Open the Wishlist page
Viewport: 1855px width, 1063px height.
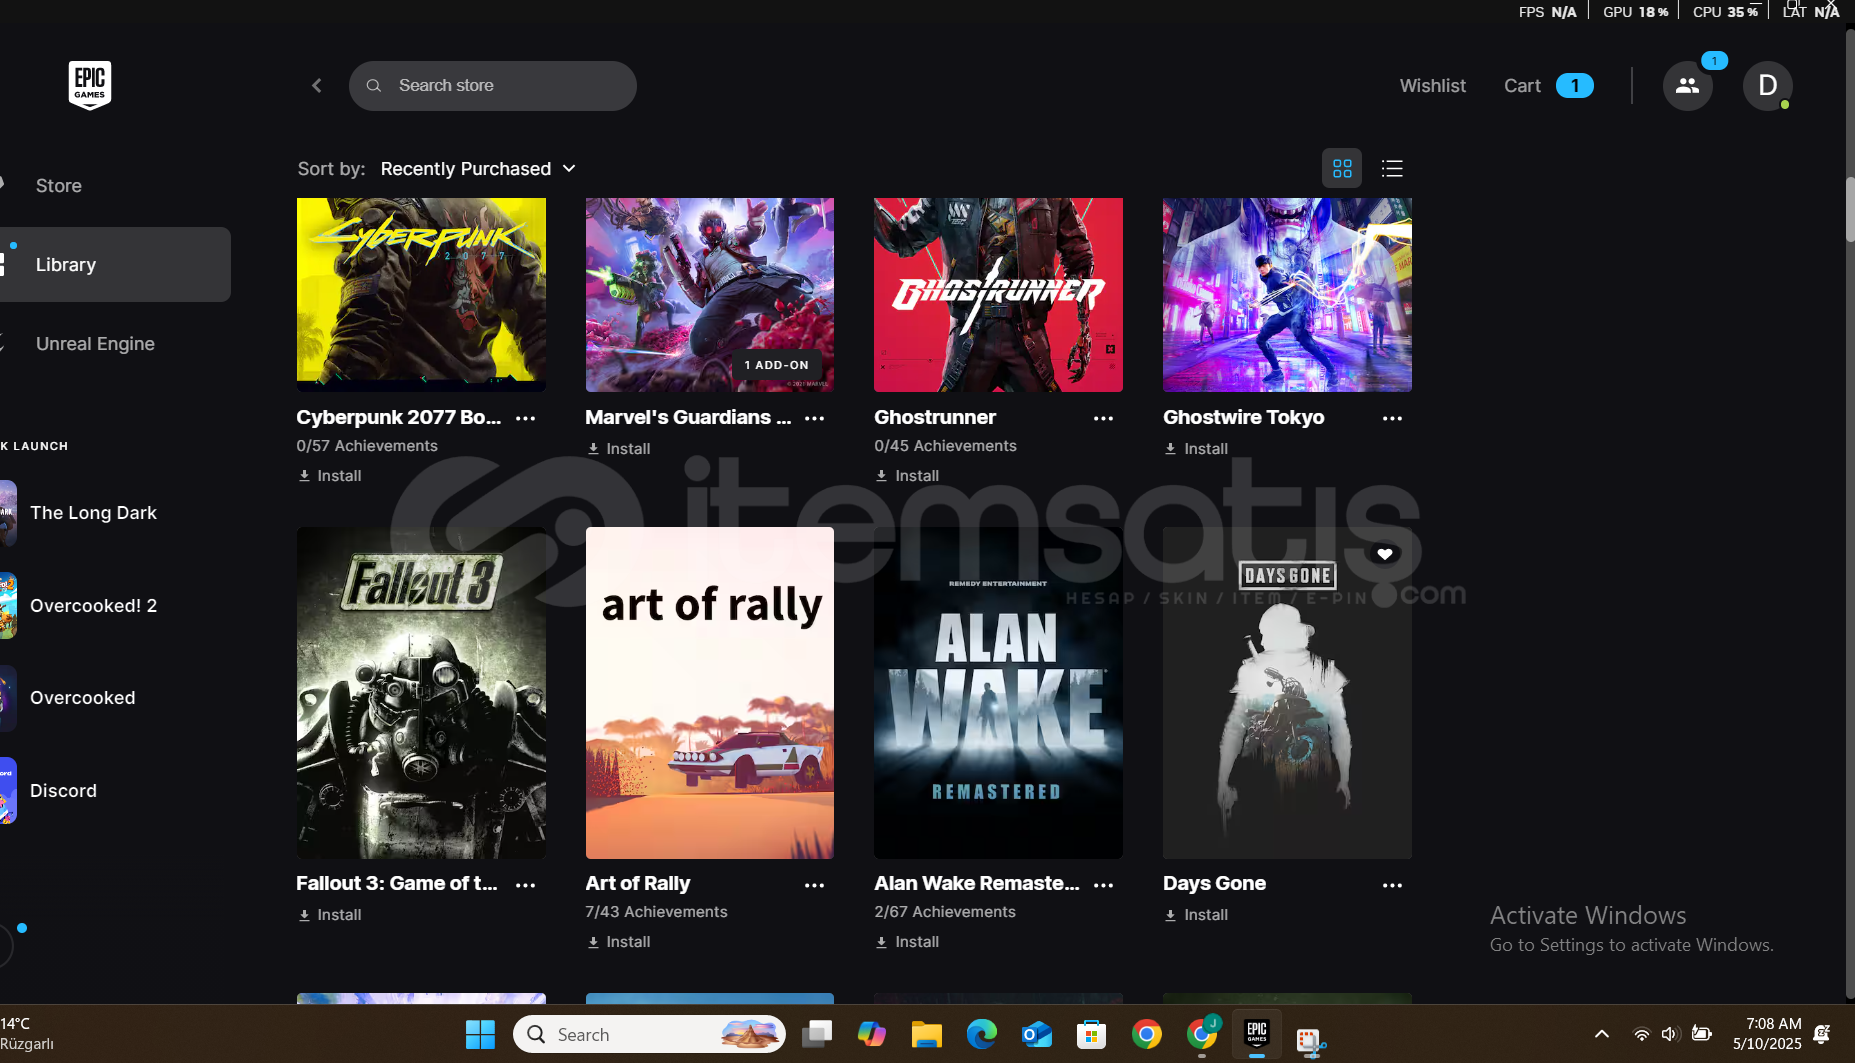click(1432, 86)
